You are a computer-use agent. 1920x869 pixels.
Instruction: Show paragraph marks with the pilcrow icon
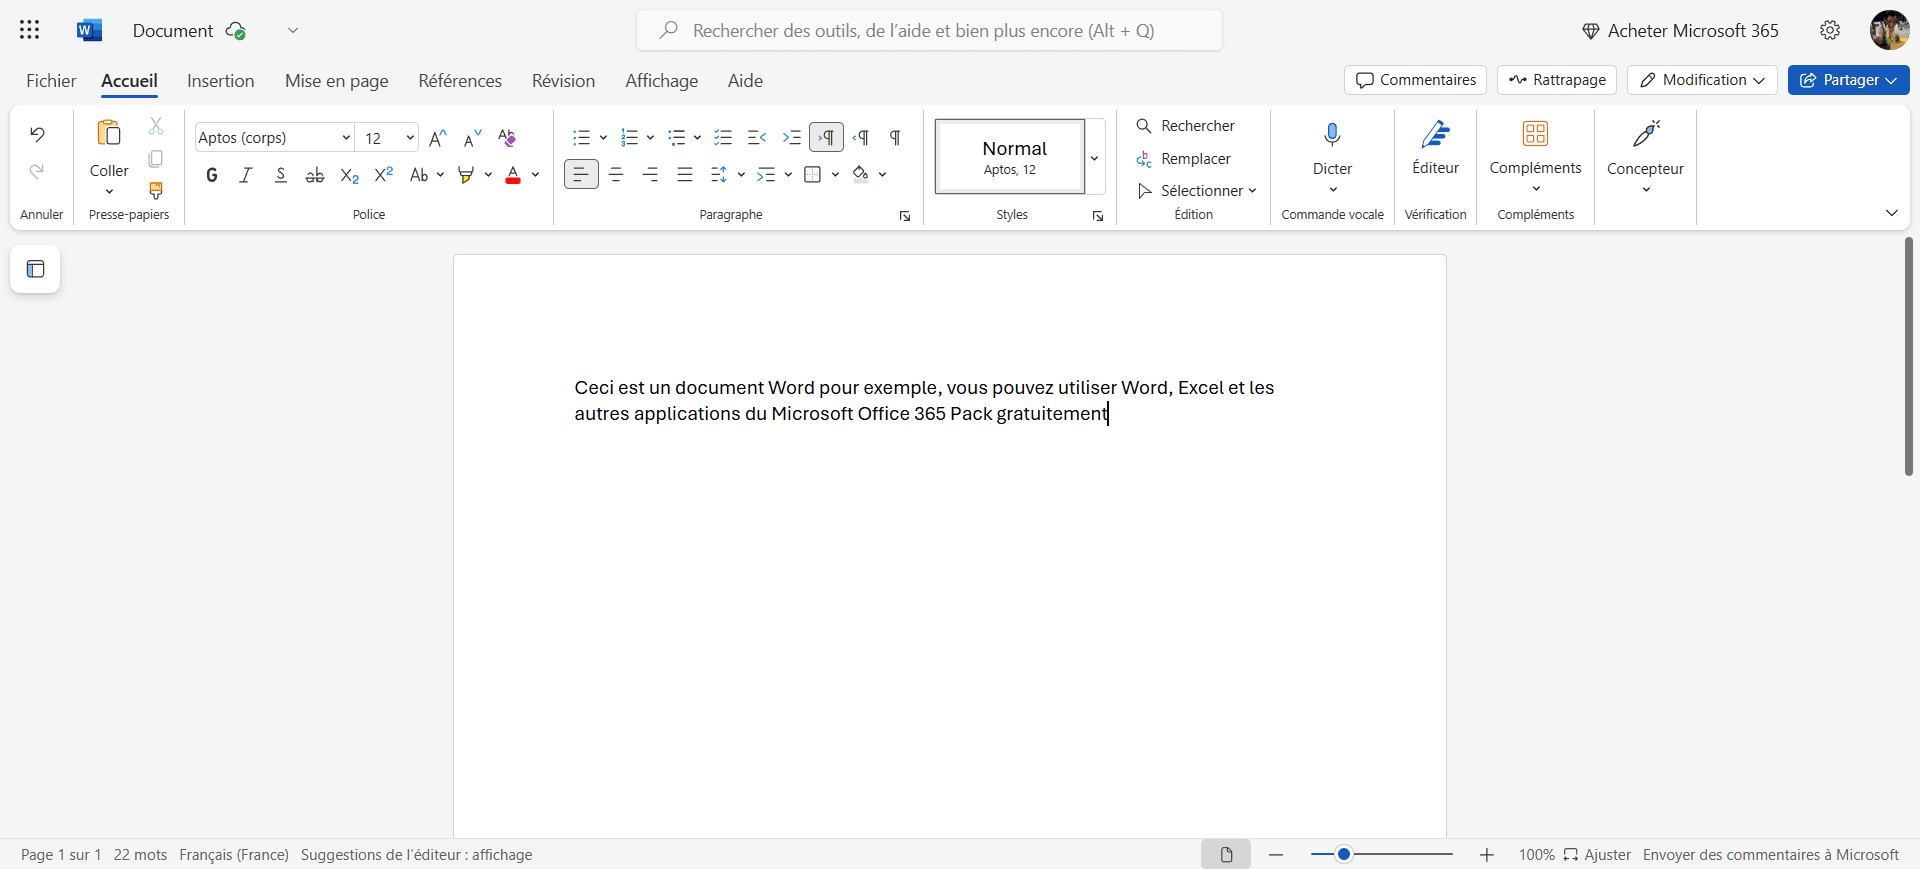pos(895,137)
